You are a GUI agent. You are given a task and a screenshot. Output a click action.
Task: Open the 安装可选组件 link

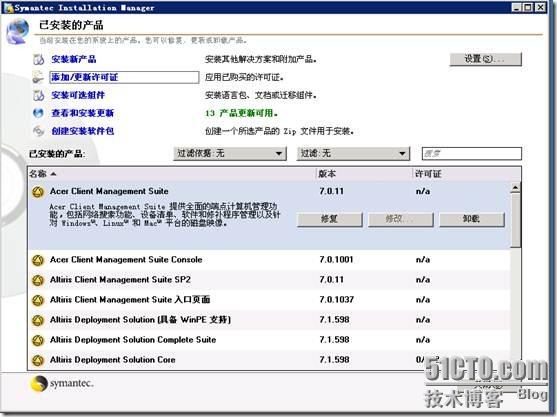[78, 95]
